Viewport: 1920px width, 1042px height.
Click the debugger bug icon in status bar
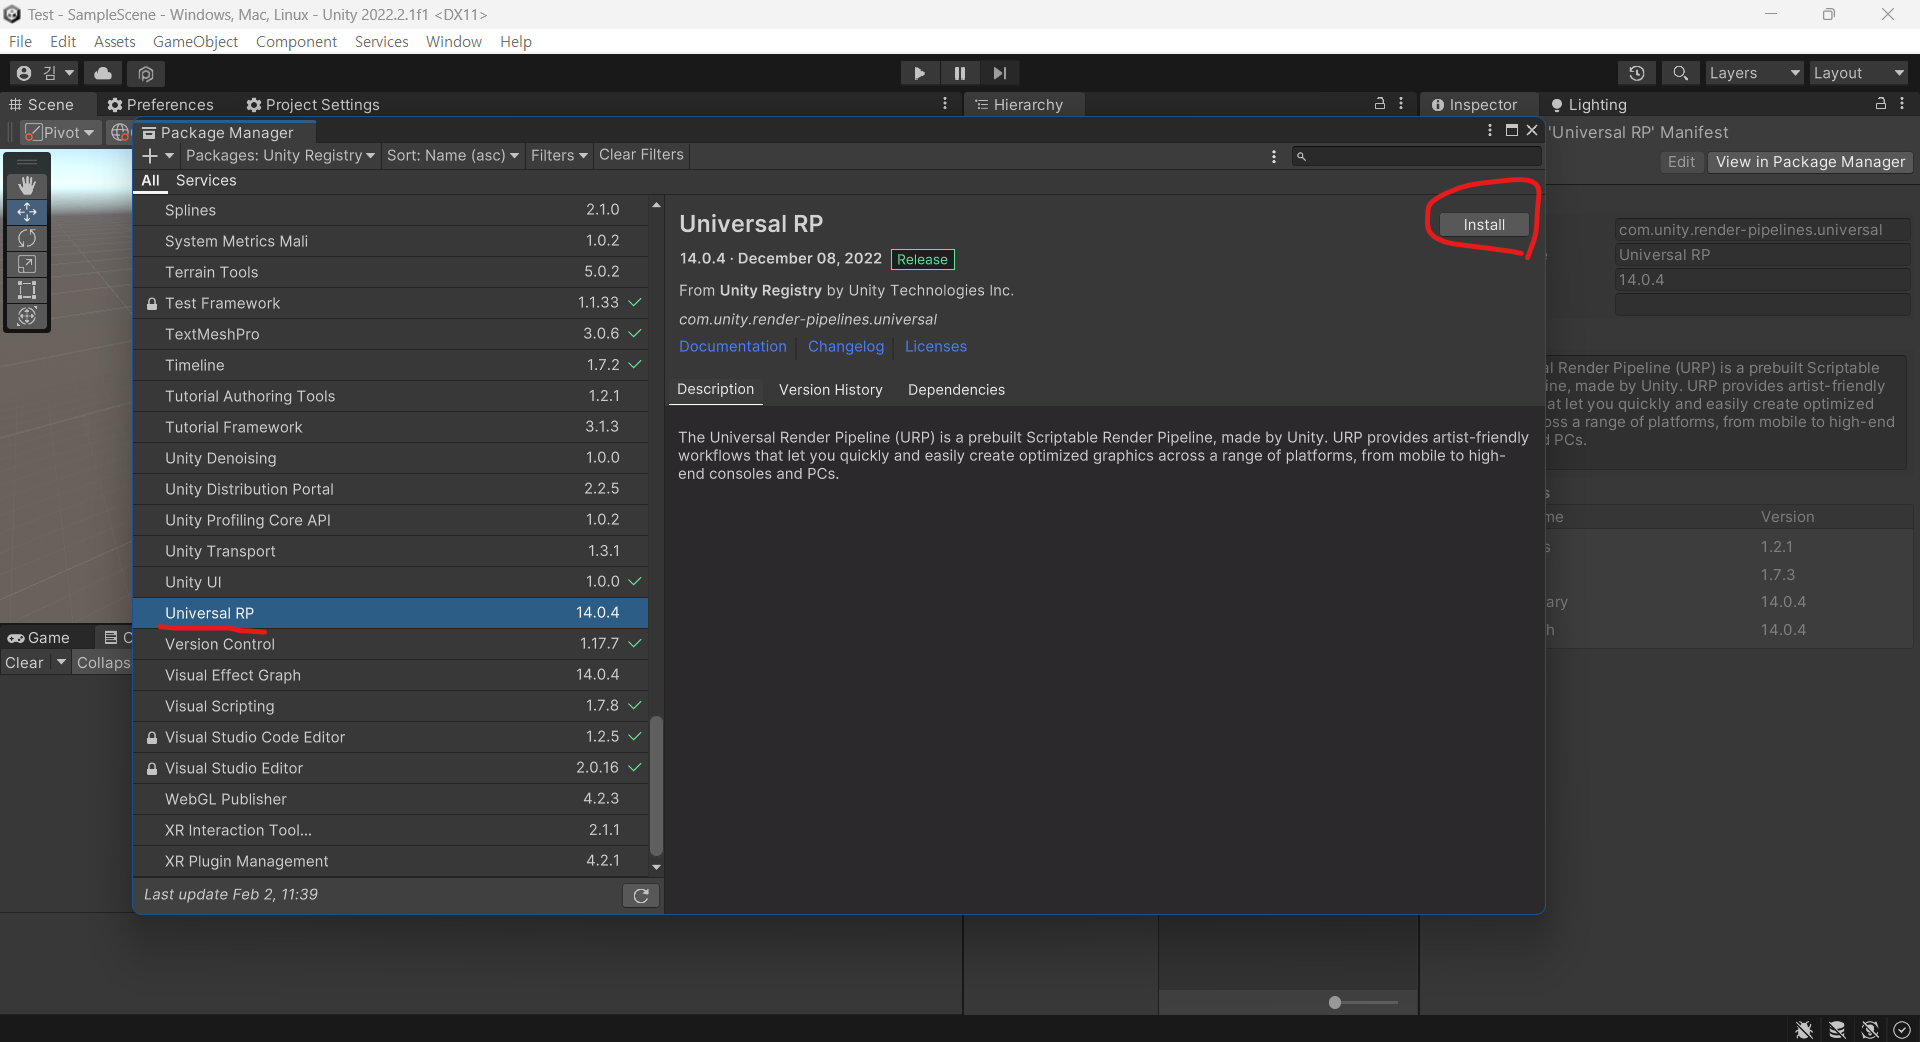coord(1804,1029)
